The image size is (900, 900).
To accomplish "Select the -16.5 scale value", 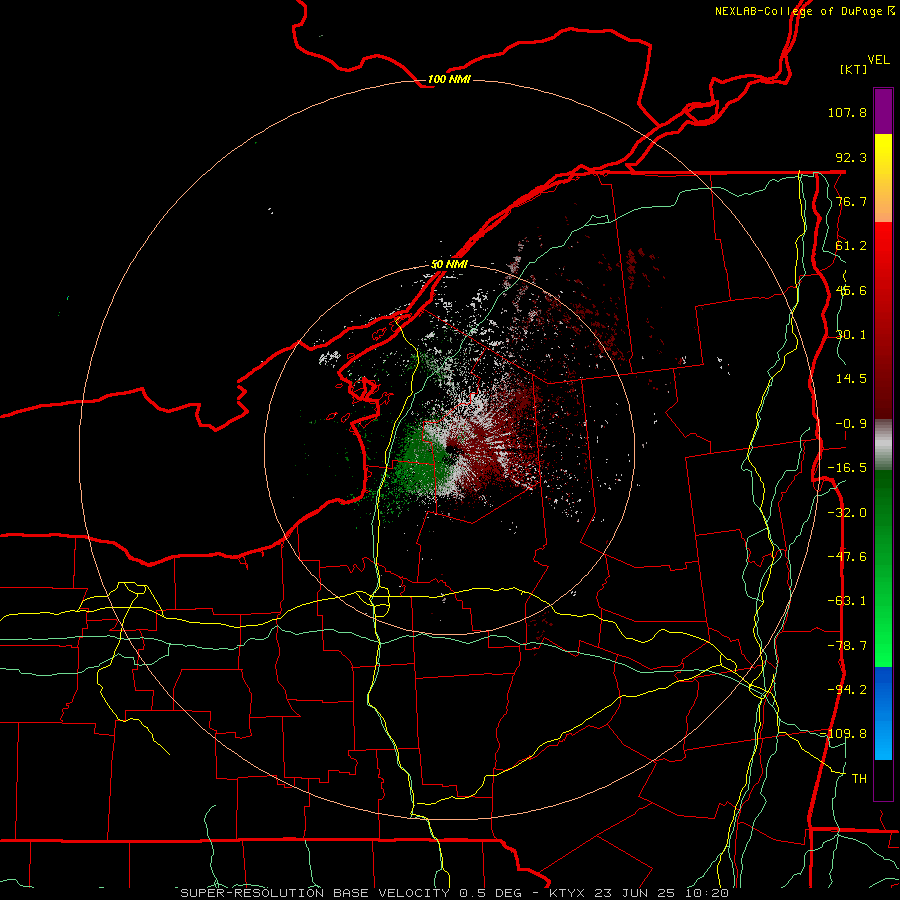I will click(x=847, y=467).
